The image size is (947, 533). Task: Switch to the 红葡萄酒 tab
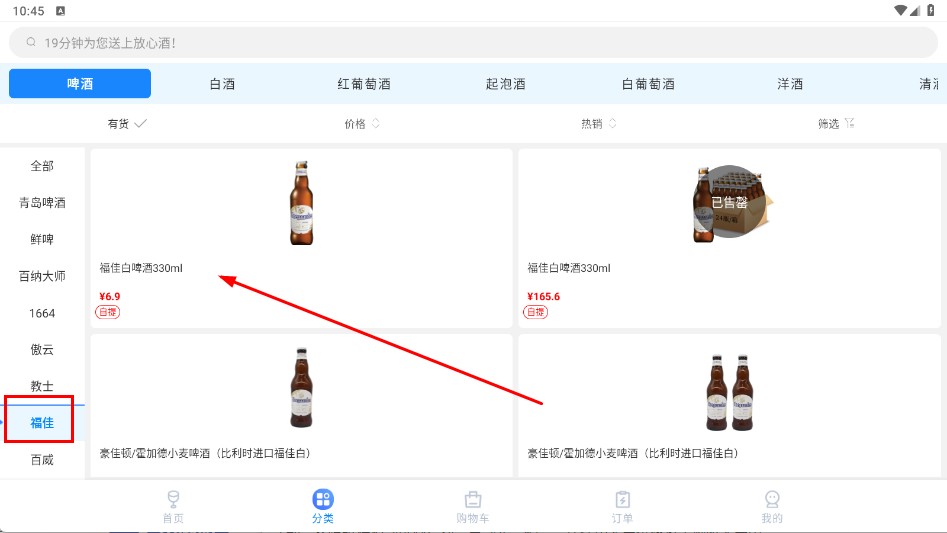[364, 84]
